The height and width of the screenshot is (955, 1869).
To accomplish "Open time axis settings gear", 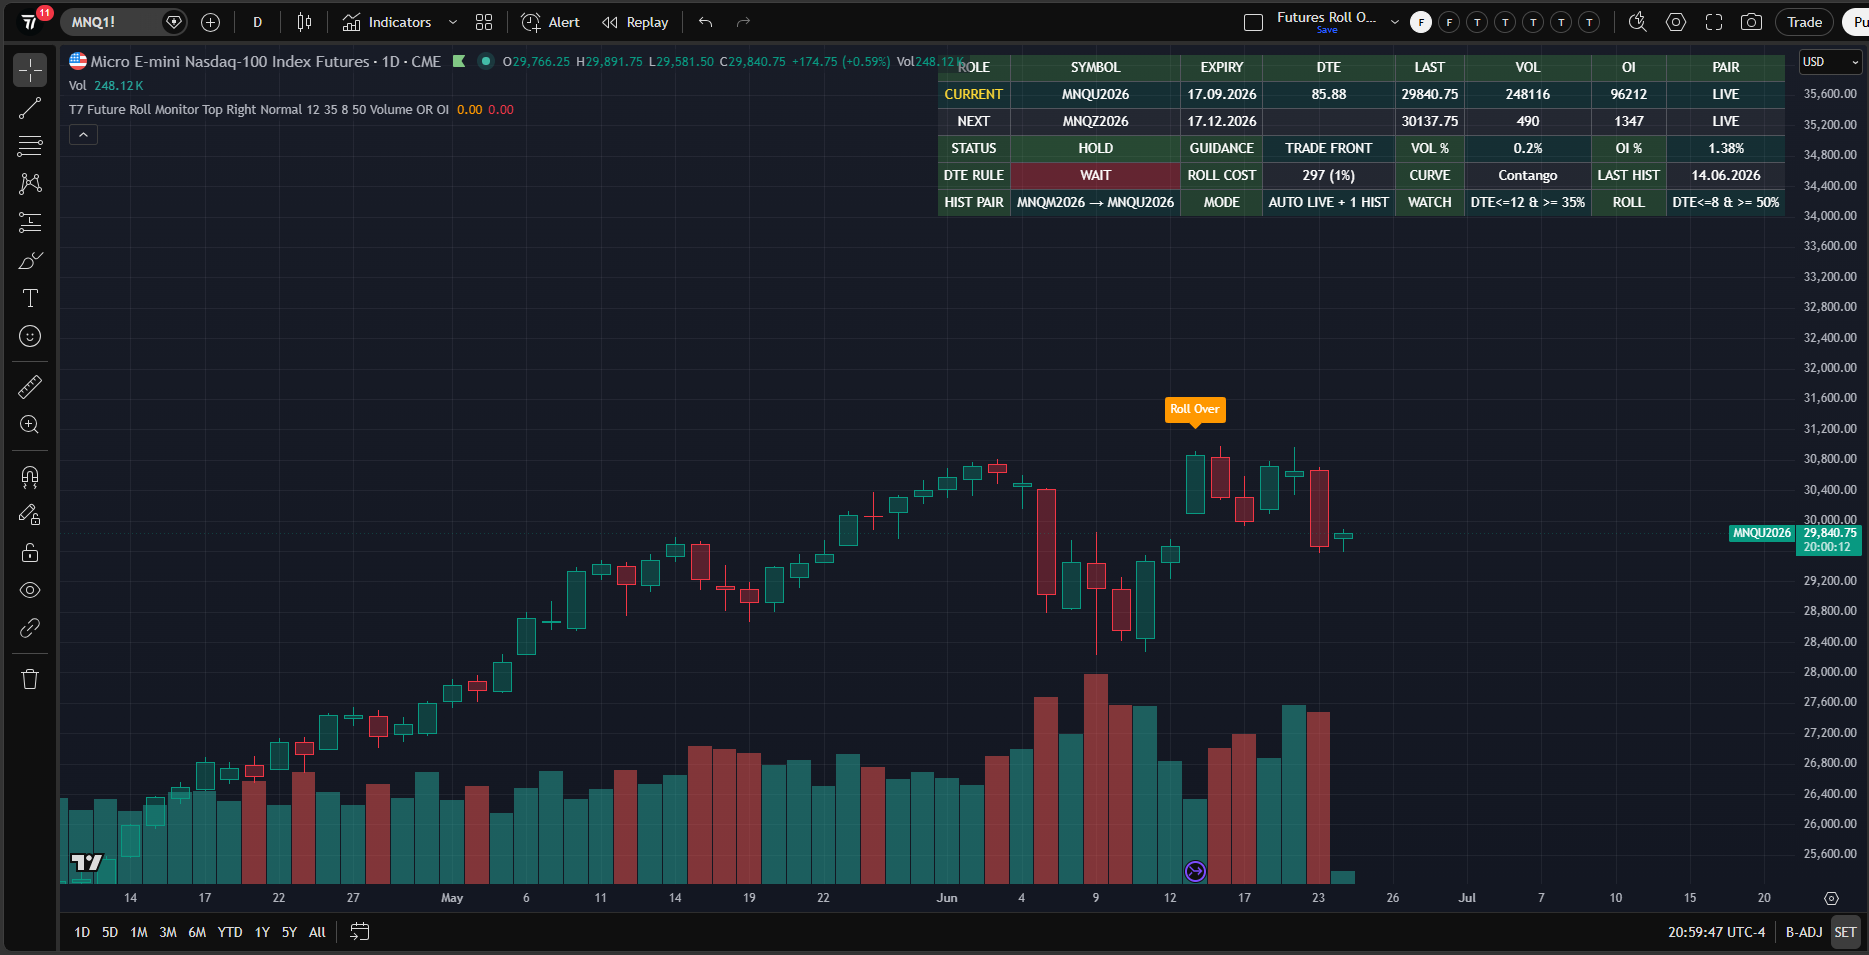I will [1831, 898].
